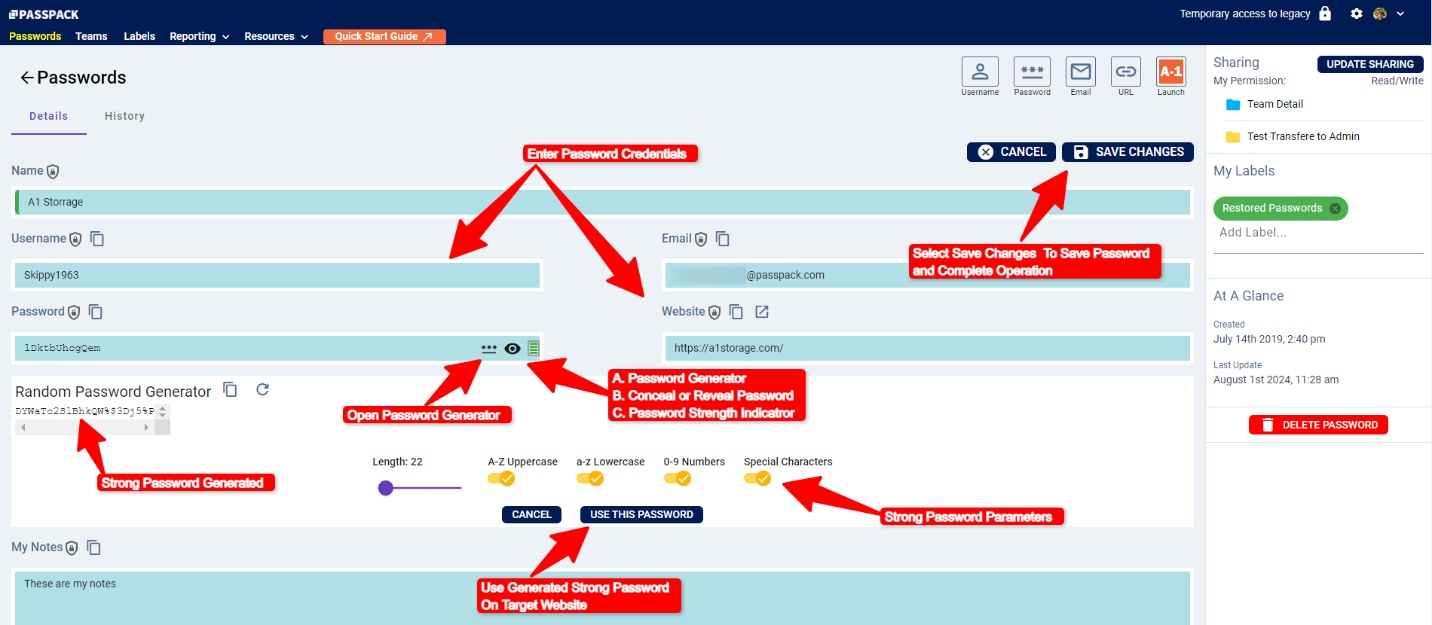Click the URL link icon
Image resolution: width=1432 pixels, height=625 pixels.
1126,72
